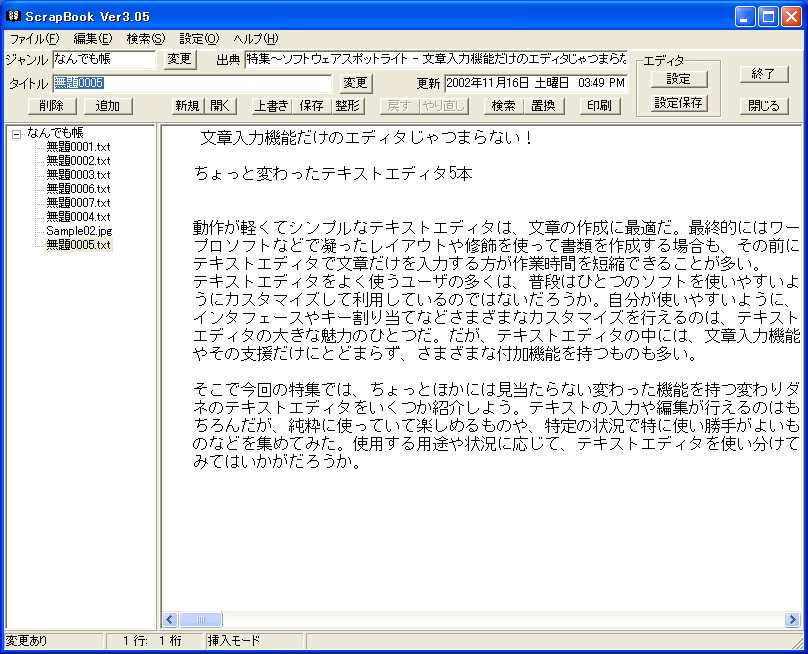Open the 検索(S) menu

146,39
